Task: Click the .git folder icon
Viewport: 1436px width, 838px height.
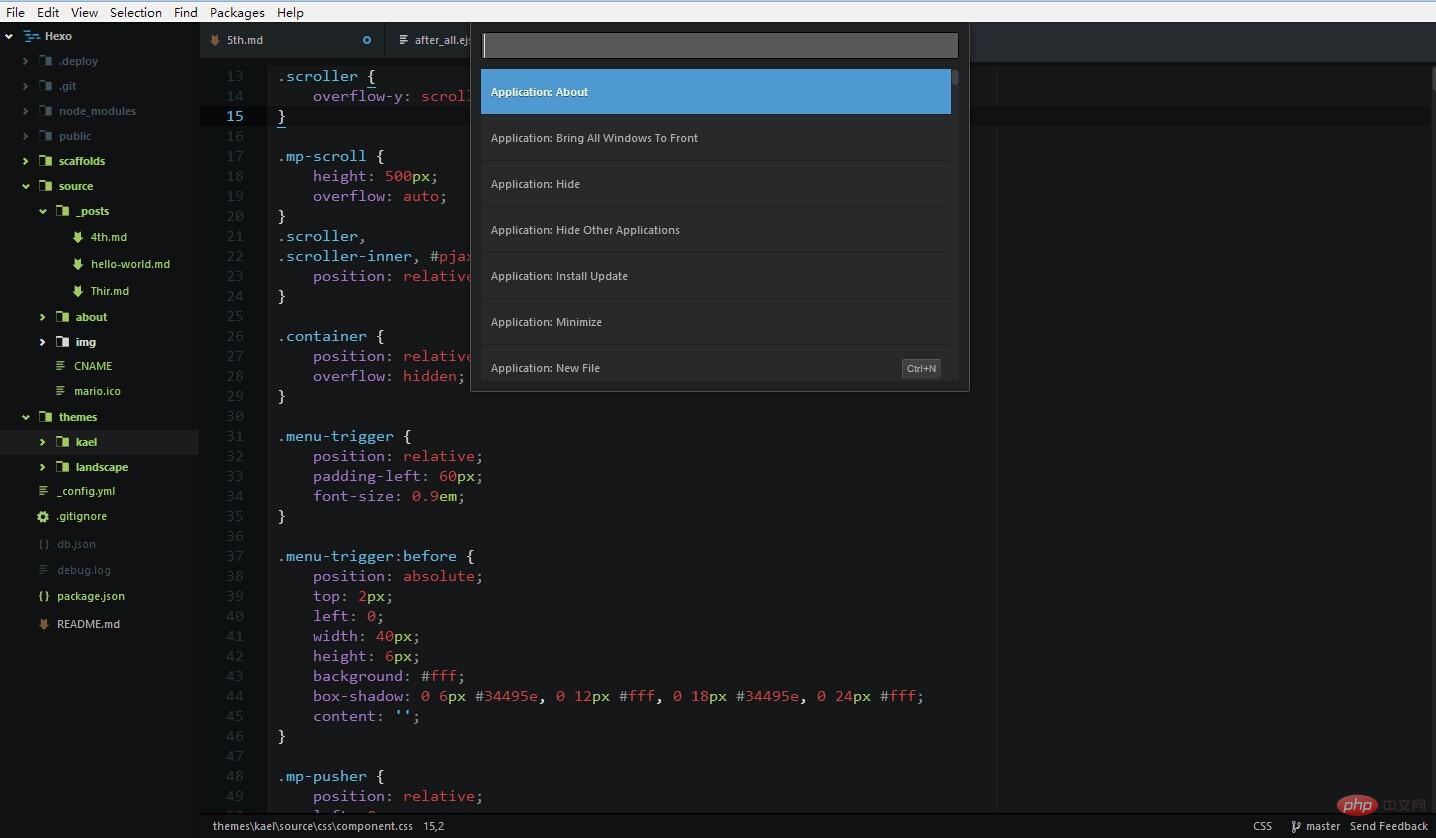Action: tap(45, 86)
